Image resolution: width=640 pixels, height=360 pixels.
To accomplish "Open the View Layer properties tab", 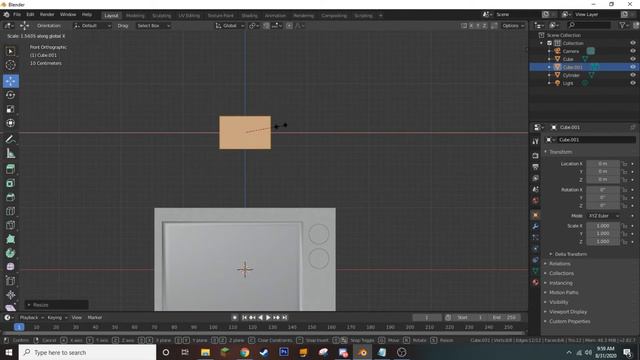I will pos(536,178).
